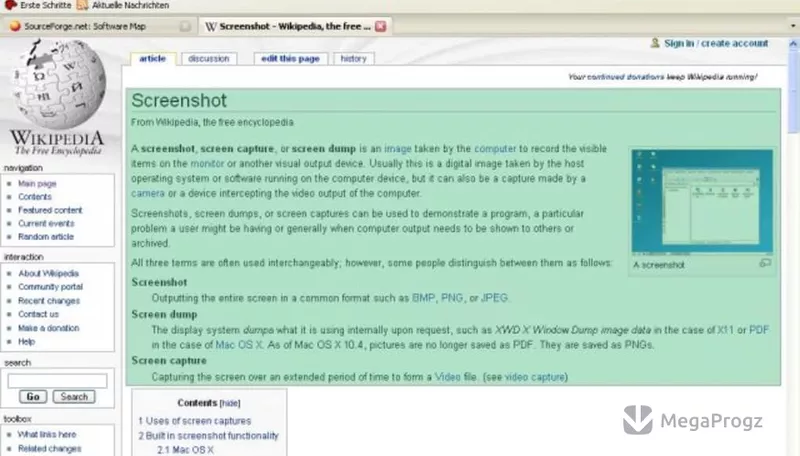Screen dimensions: 800x456
Task: Open Featured content link
Action: [x=50, y=210]
